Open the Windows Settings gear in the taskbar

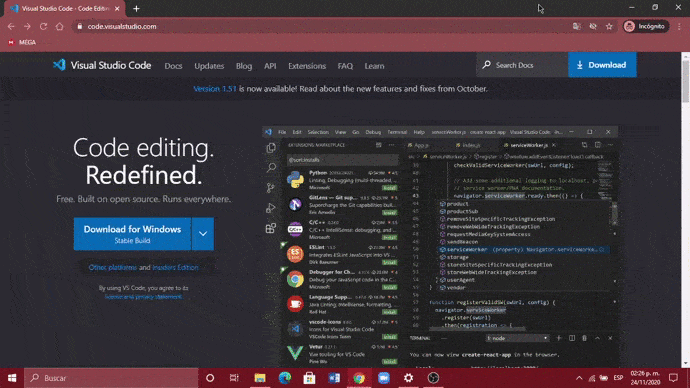click(x=408, y=378)
